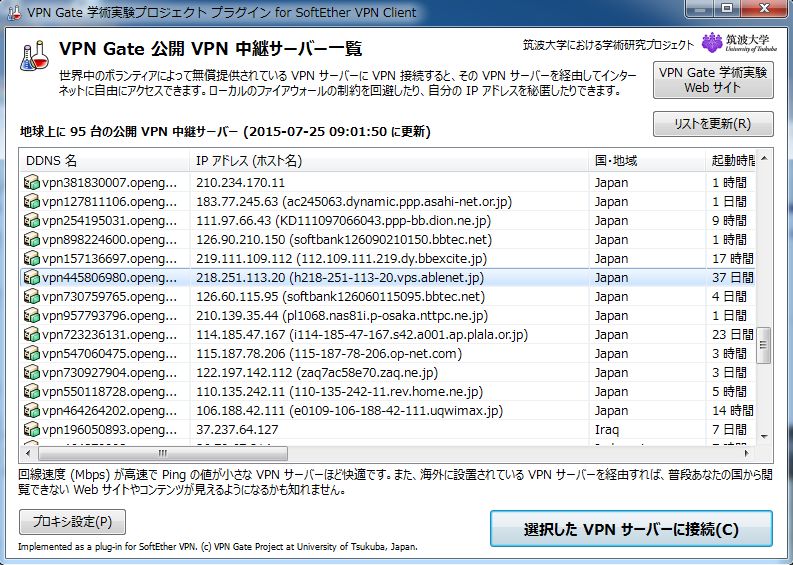Viewport: 793px width, 565px height.
Task: Click the VPN Gate flask logo icon
Action: [x=34, y=56]
